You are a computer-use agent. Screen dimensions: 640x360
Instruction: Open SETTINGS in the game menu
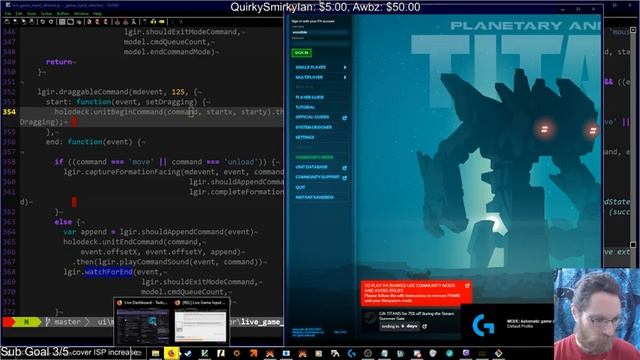coord(305,137)
